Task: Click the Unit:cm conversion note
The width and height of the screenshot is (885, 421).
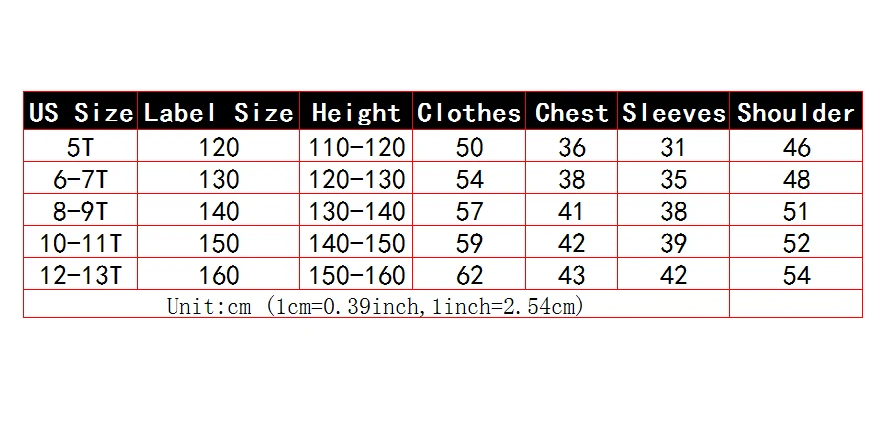Action: tap(376, 305)
